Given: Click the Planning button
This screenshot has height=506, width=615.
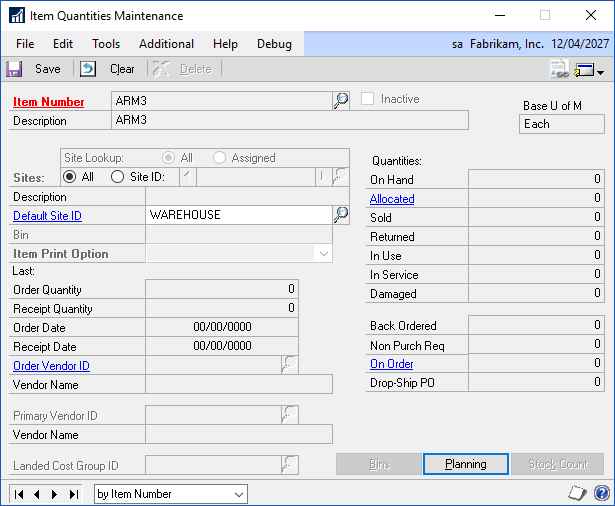Looking at the screenshot, I should click(x=466, y=464).
